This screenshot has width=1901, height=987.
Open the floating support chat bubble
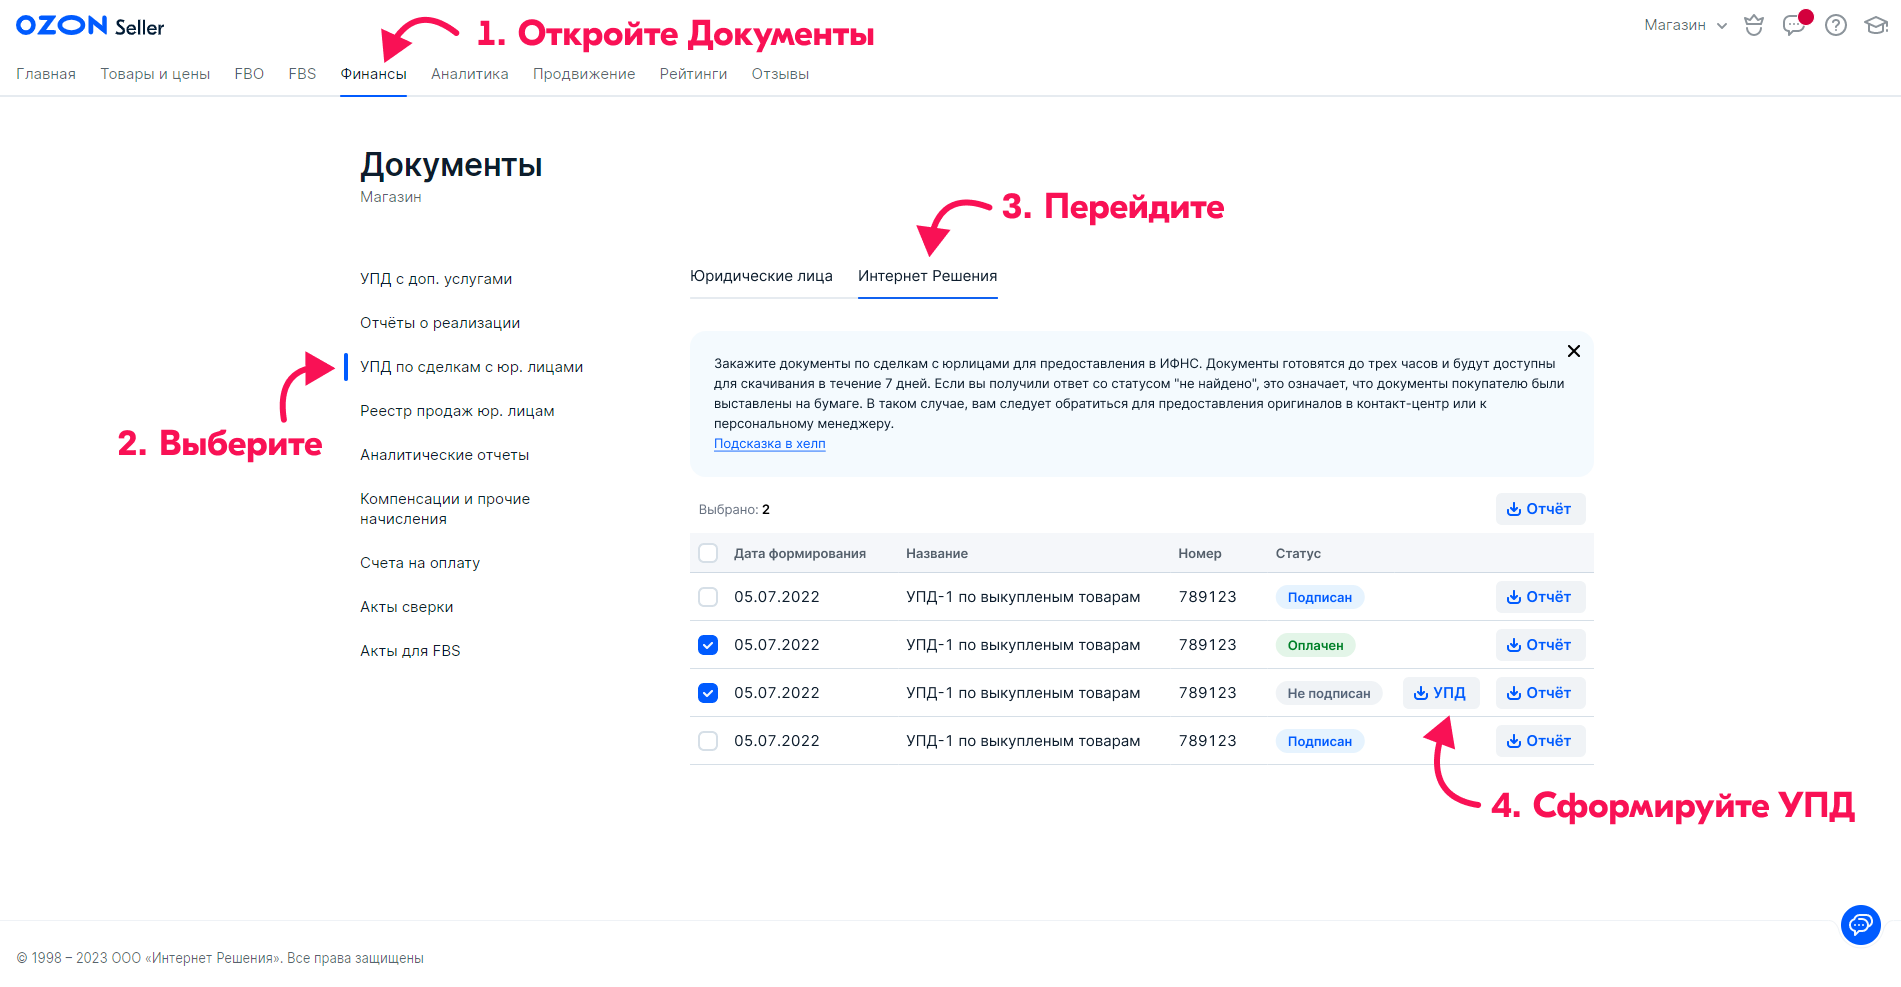(x=1860, y=924)
